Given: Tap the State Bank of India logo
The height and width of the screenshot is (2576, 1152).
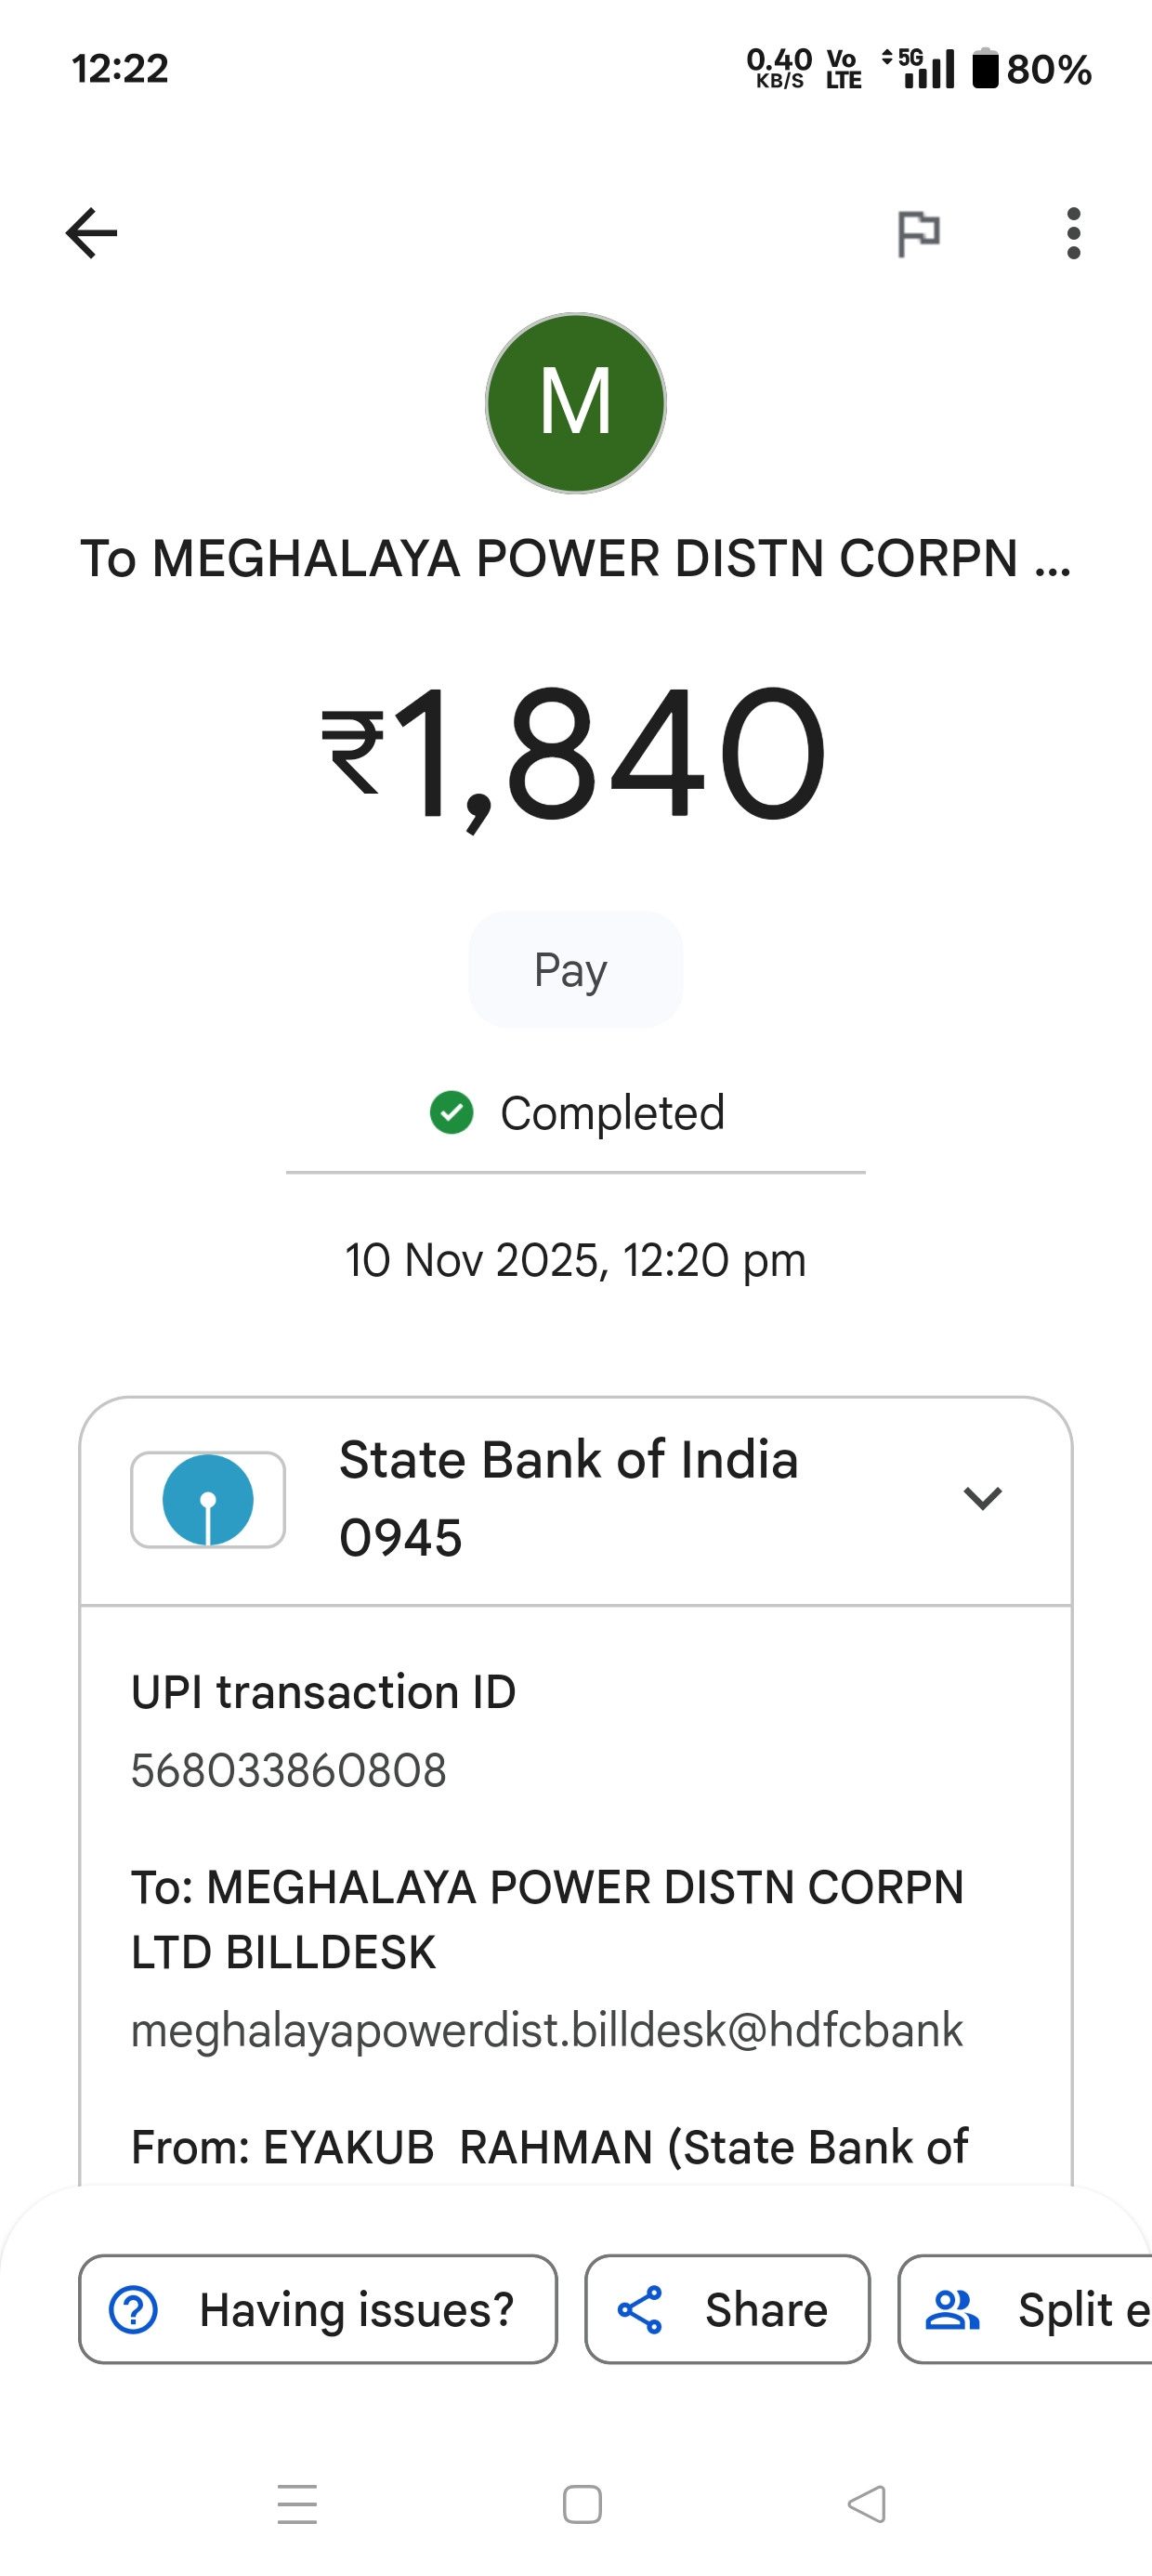Looking at the screenshot, I should (x=208, y=1500).
